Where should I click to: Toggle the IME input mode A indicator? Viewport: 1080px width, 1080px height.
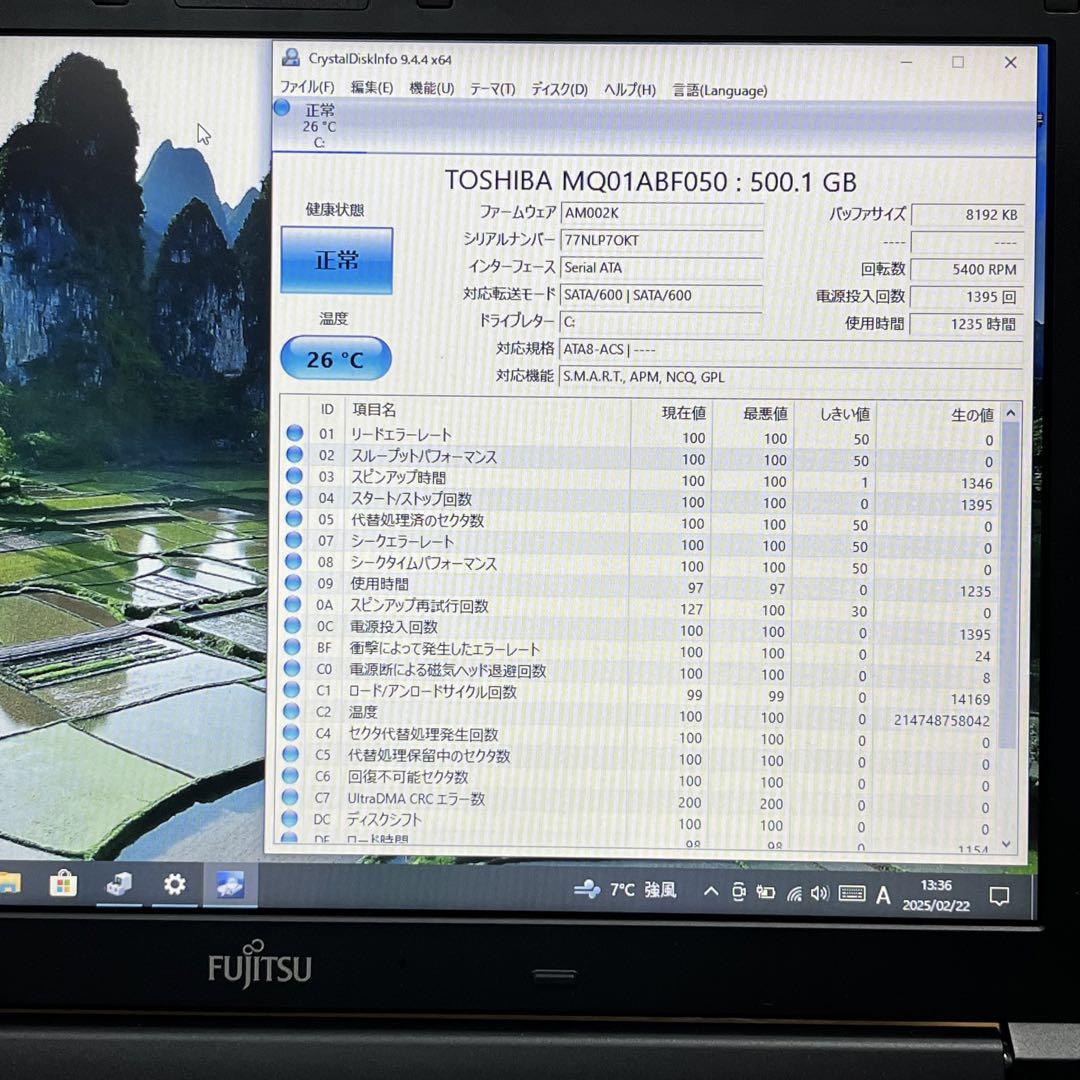coord(883,895)
